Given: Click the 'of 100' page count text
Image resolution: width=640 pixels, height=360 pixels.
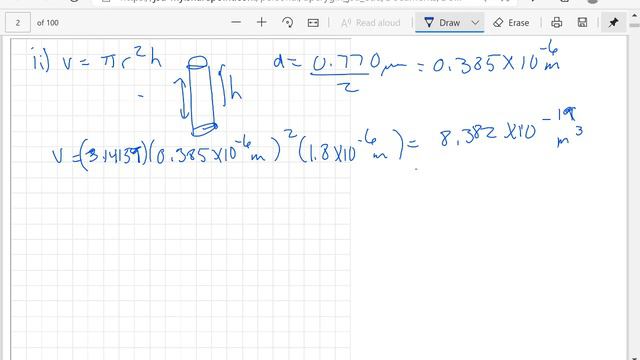Looking at the screenshot, I should (48, 23).
